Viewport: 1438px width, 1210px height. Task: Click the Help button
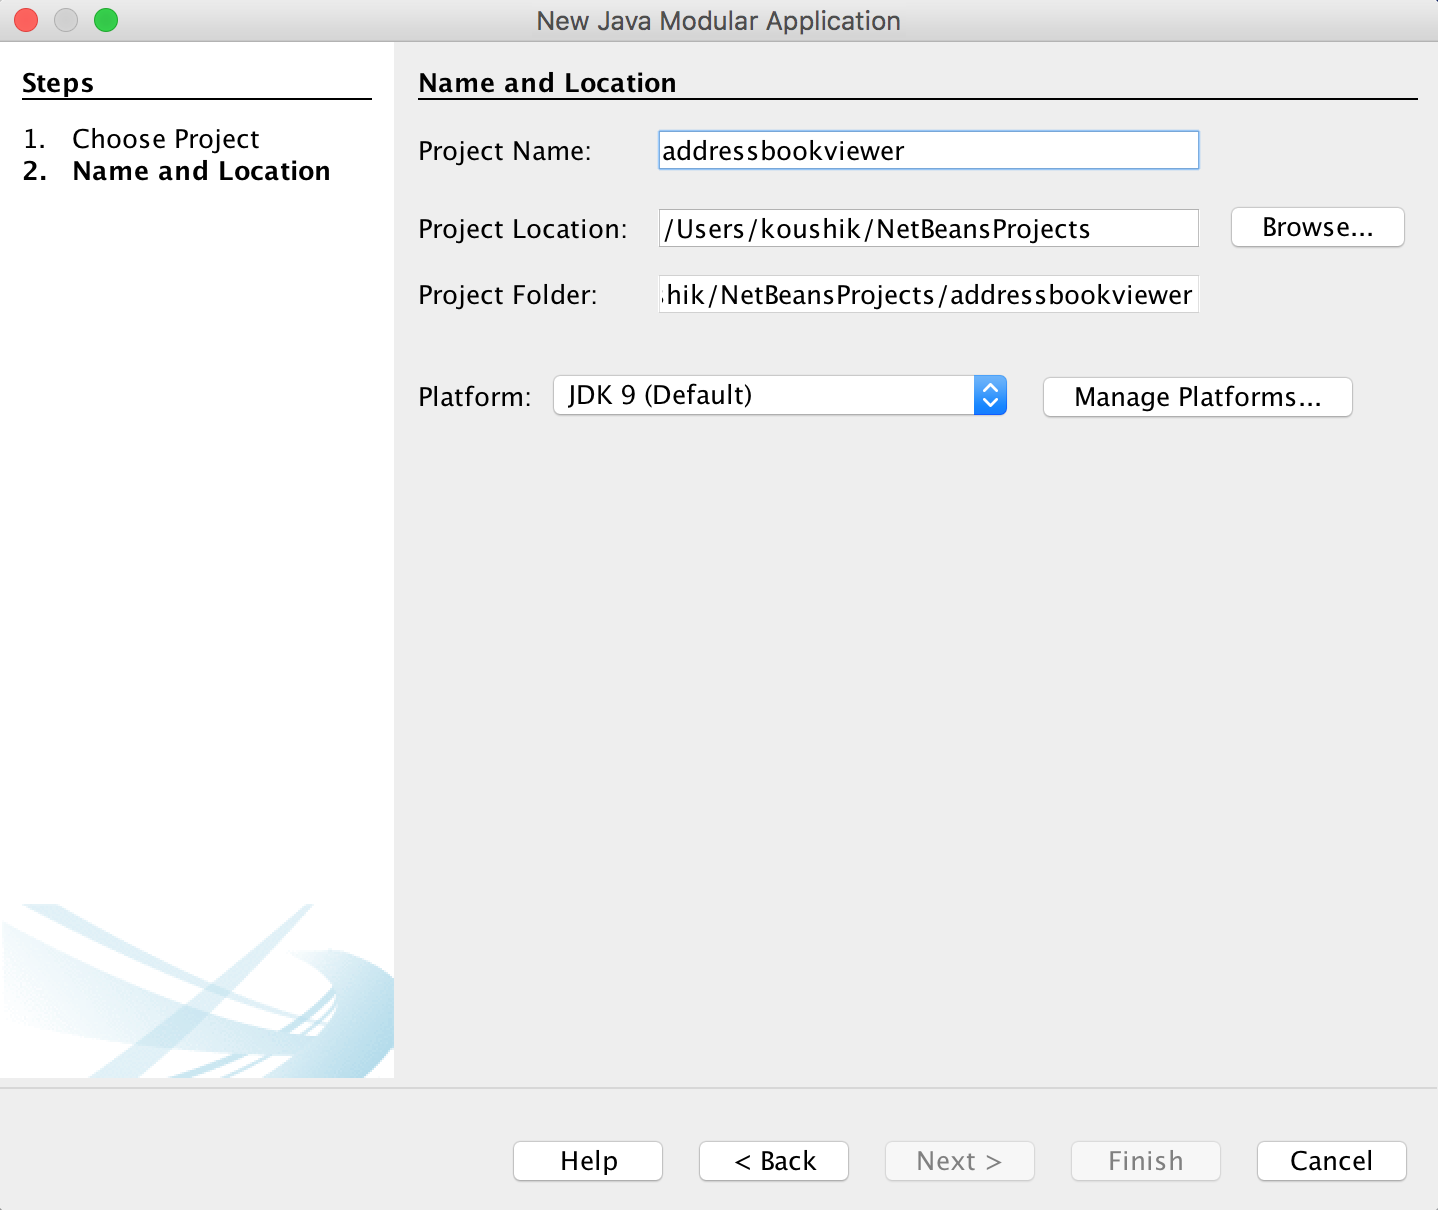pyautogui.click(x=588, y=1161)
